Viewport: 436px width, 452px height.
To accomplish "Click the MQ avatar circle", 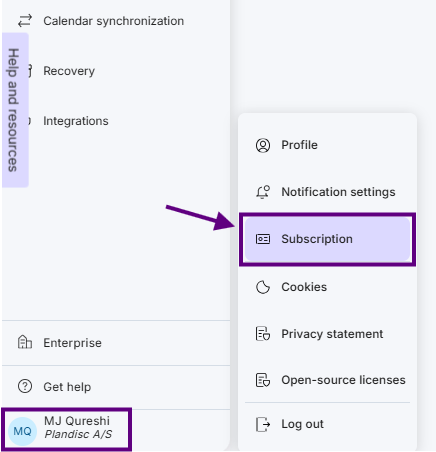I will tap(22, 431).
